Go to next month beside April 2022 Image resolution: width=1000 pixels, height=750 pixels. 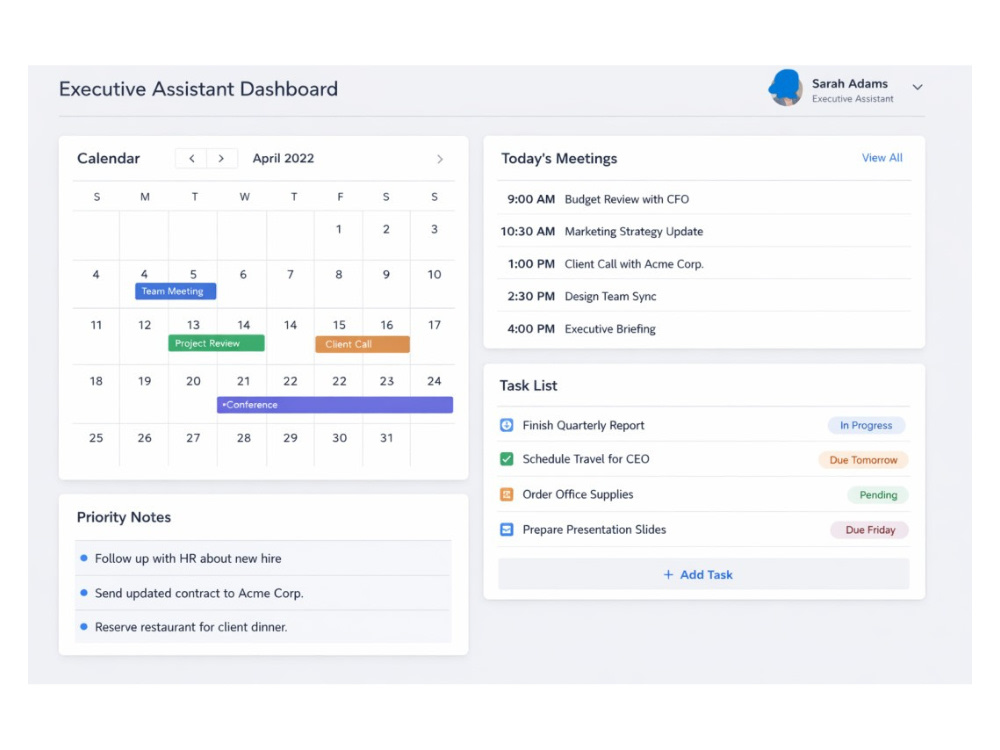point(221,158)
